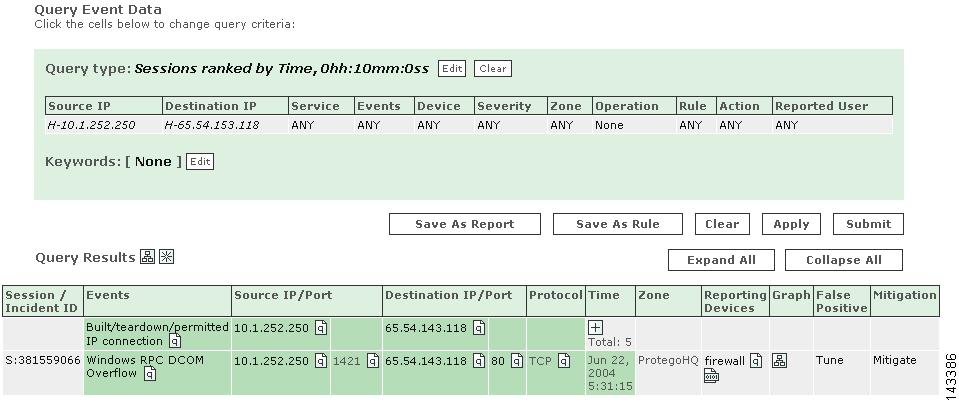
Task: Click Save As Rule button
Action: (x=618, y=224)
